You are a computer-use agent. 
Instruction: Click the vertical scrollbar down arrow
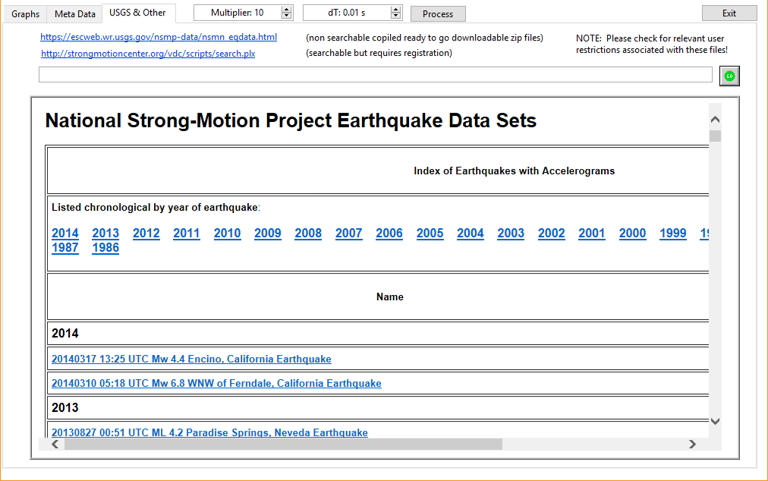coord(715,421)
